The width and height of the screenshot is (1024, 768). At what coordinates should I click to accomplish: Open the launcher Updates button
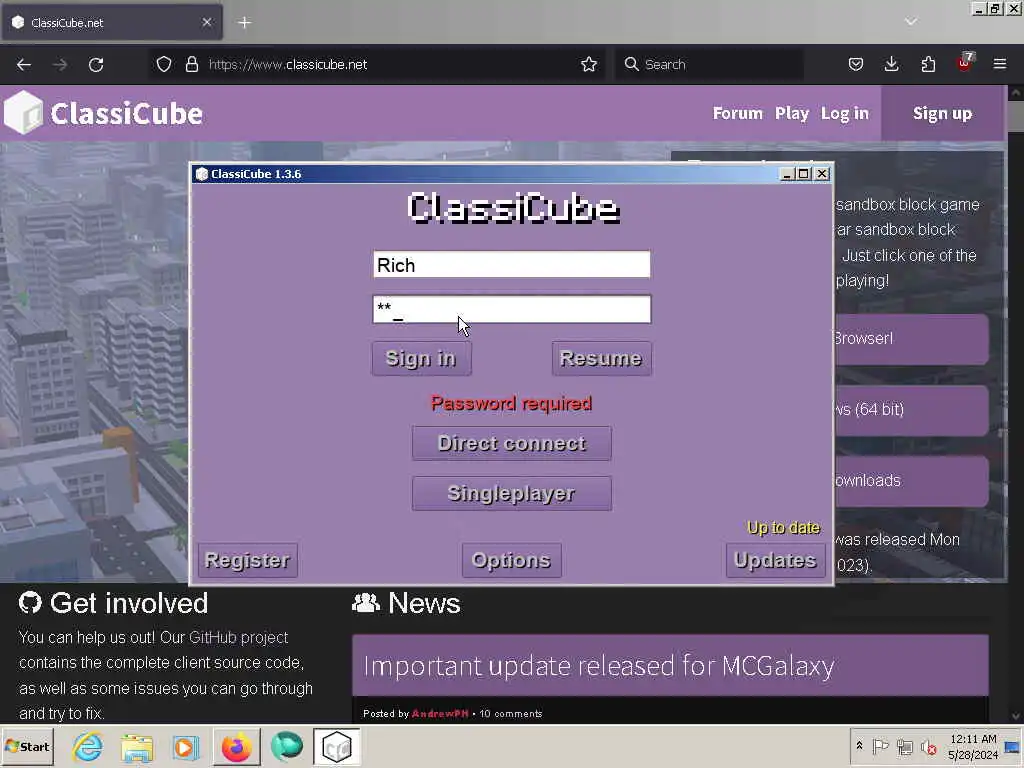775,560
